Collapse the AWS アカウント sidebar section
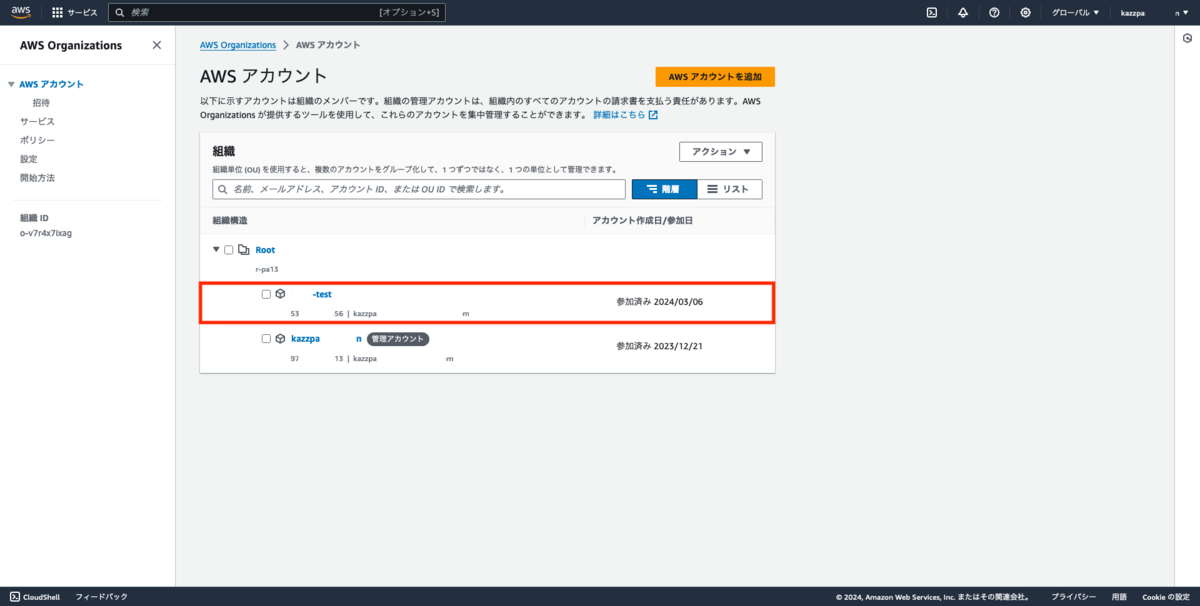Image resolution: width=1200 pixels, height=606 pixels. [x=11, y=85]
